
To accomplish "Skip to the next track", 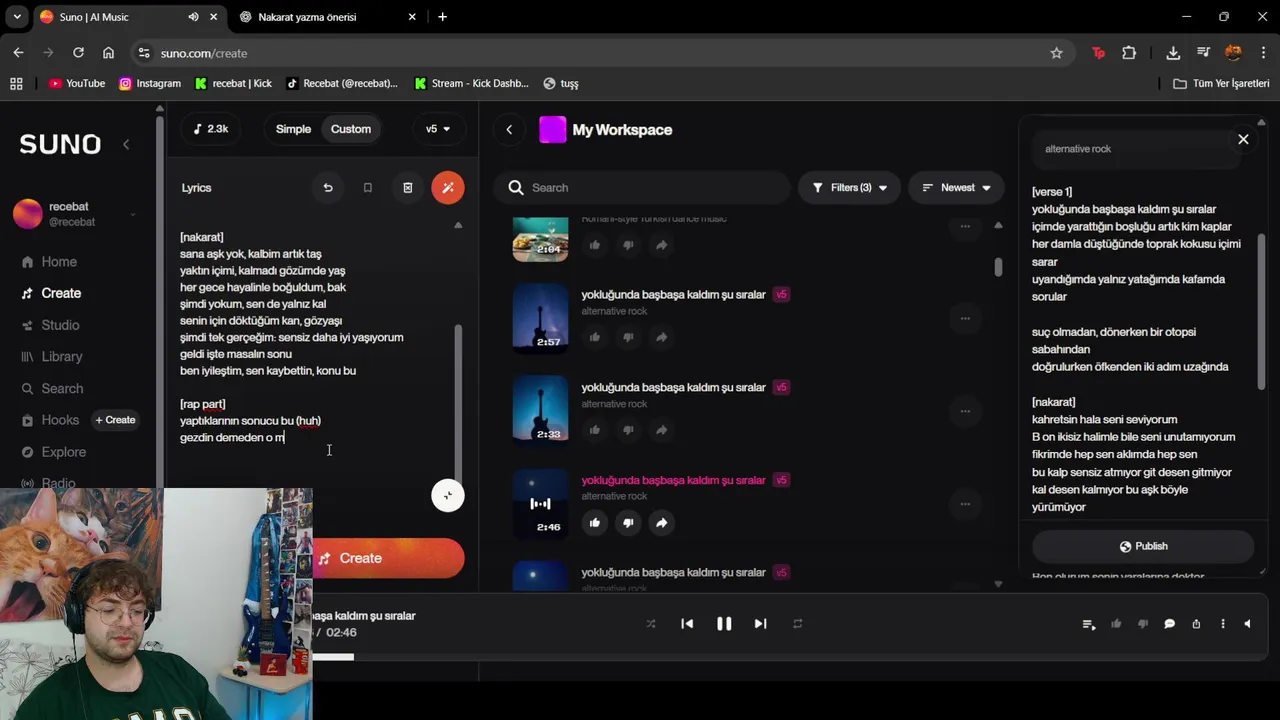I will 760,624.
